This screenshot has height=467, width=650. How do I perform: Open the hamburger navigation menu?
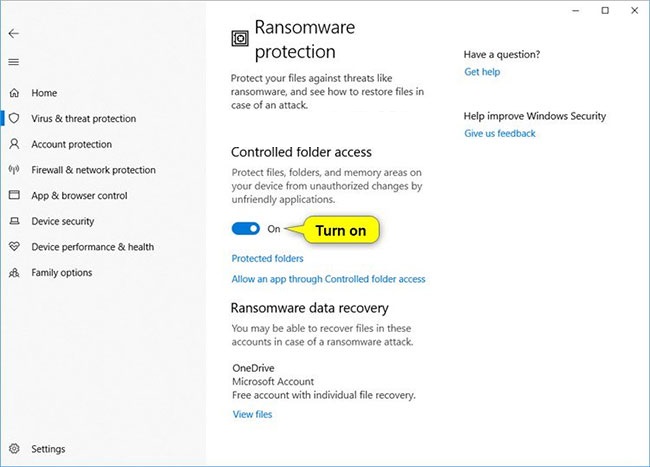(13, 62)
